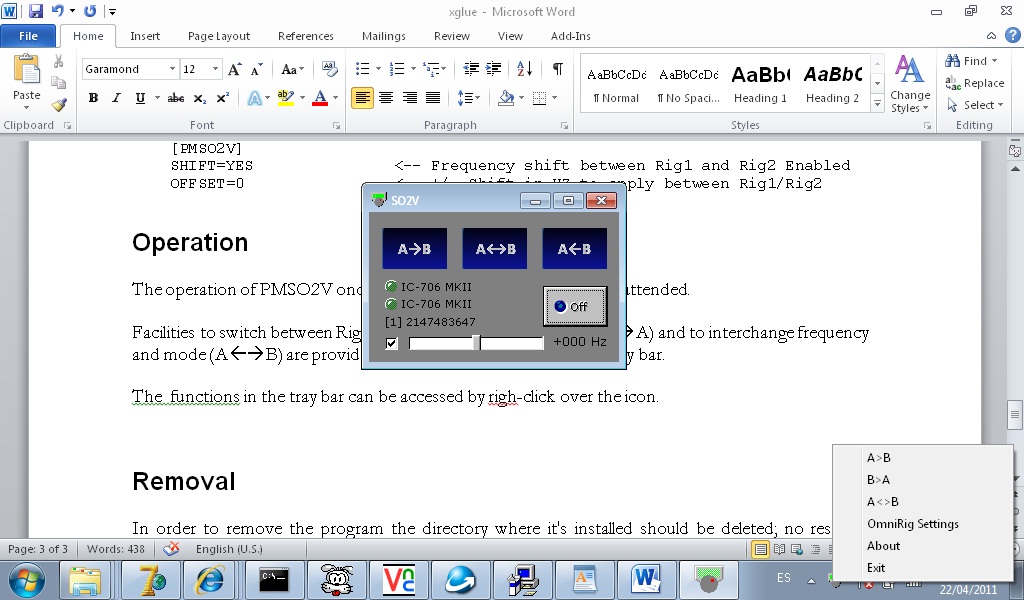1024x600 pixels.
Task: Open the font name dropdown showing Garamond
Action: tap(172, 69)
